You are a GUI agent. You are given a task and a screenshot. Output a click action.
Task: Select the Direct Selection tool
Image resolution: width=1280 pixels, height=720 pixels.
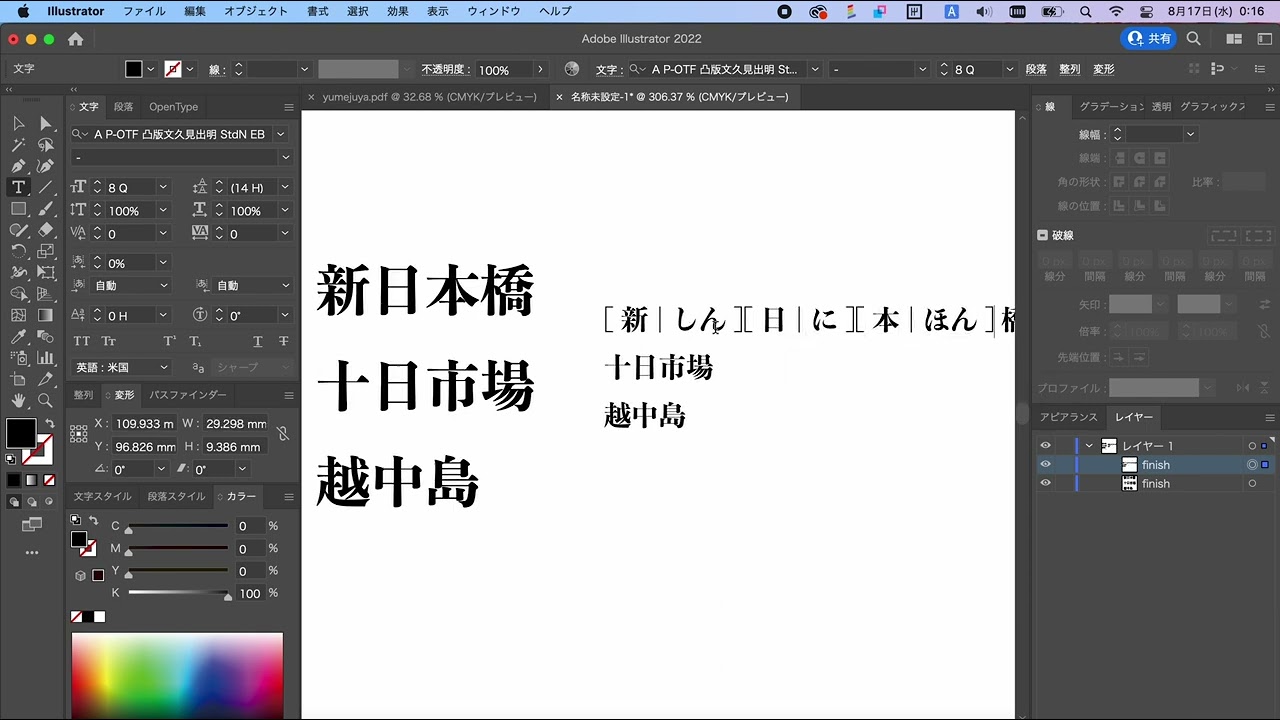45,123
